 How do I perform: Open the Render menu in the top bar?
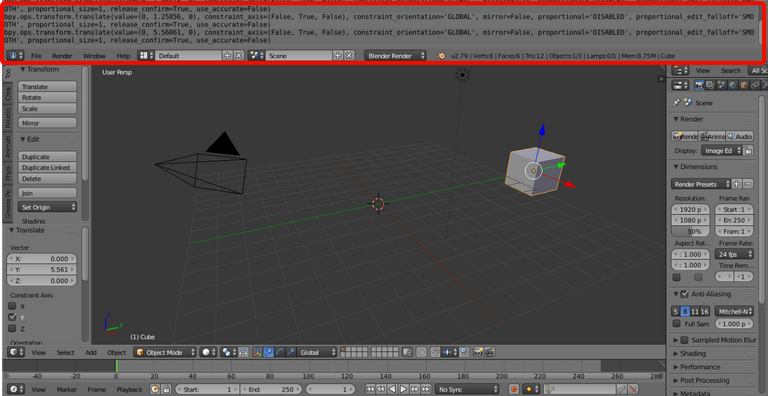click(62, 56)
